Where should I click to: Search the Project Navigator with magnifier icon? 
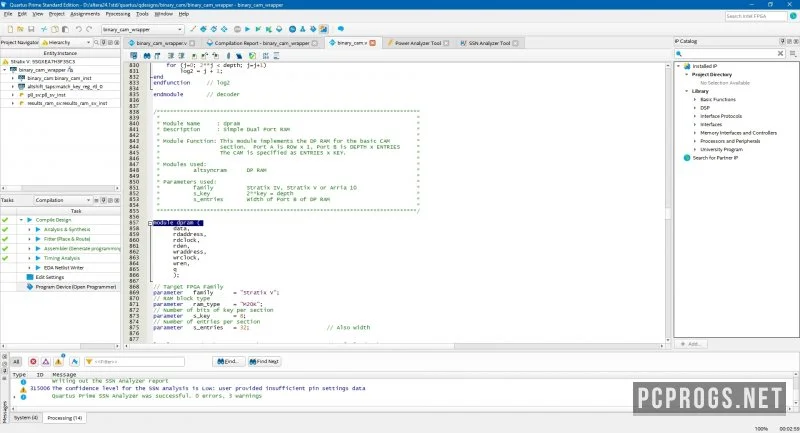96,43
